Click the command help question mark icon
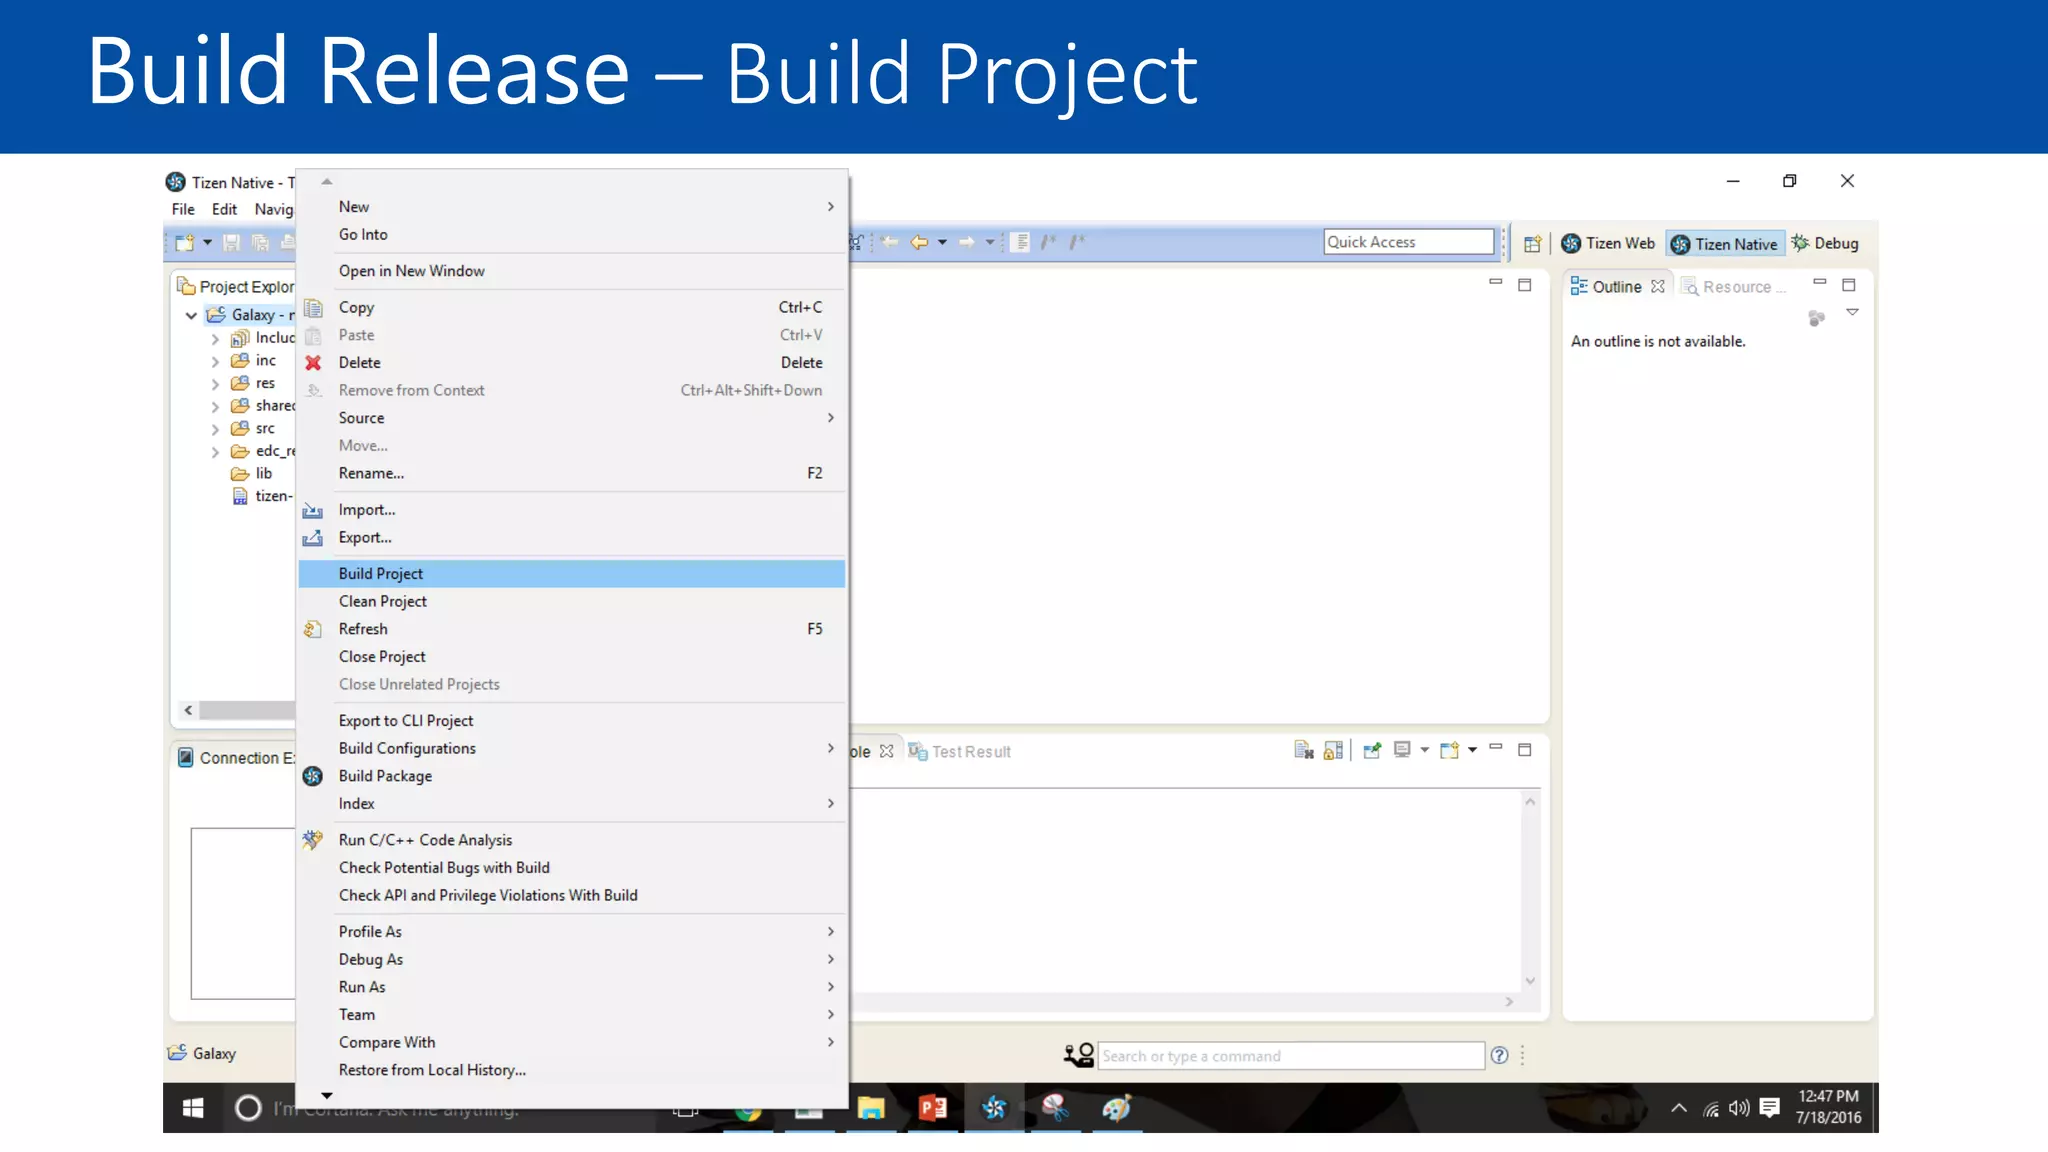Image resolution: width=2048 pixels, height=1152 pixels. click(x=1499, y=1055)
